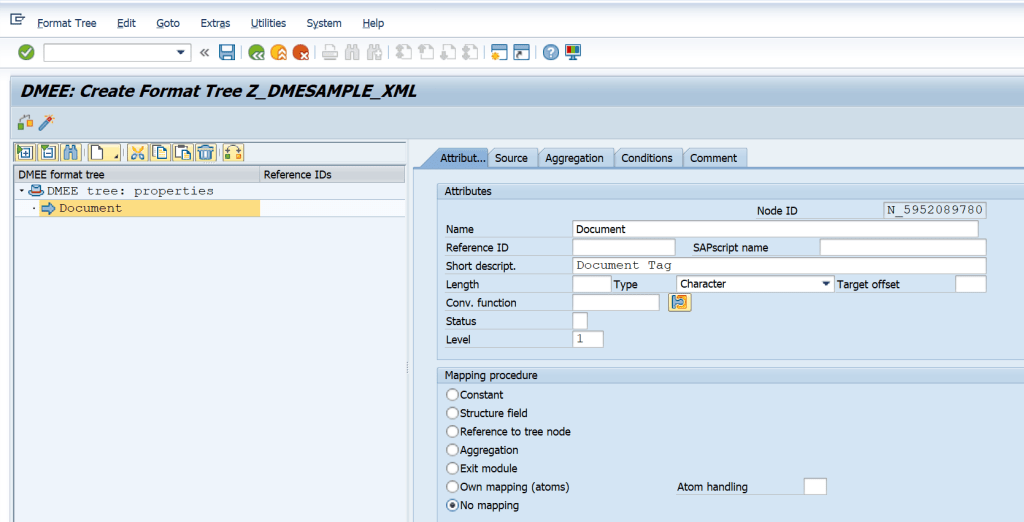Save the format tree with diskette icon
Screen dimensions: 1024x522
(x=227, y=52)
